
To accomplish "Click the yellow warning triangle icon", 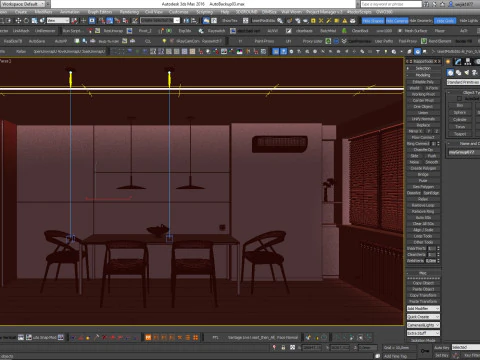I will click(x=345, y=21).
